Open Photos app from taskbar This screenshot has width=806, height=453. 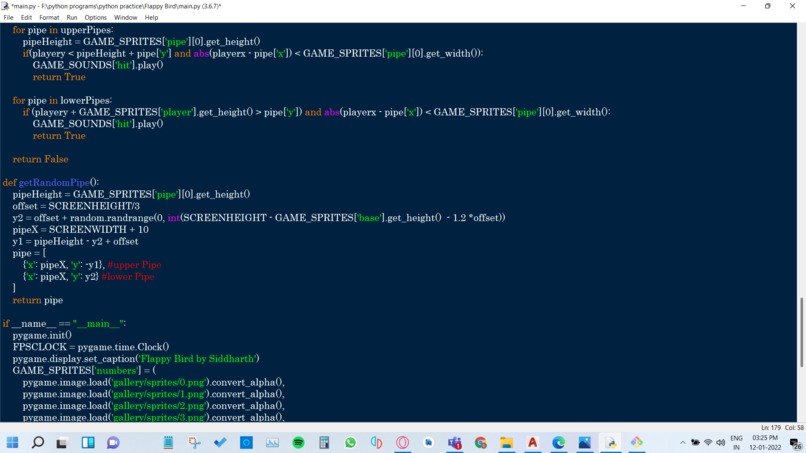pos(584,442)
